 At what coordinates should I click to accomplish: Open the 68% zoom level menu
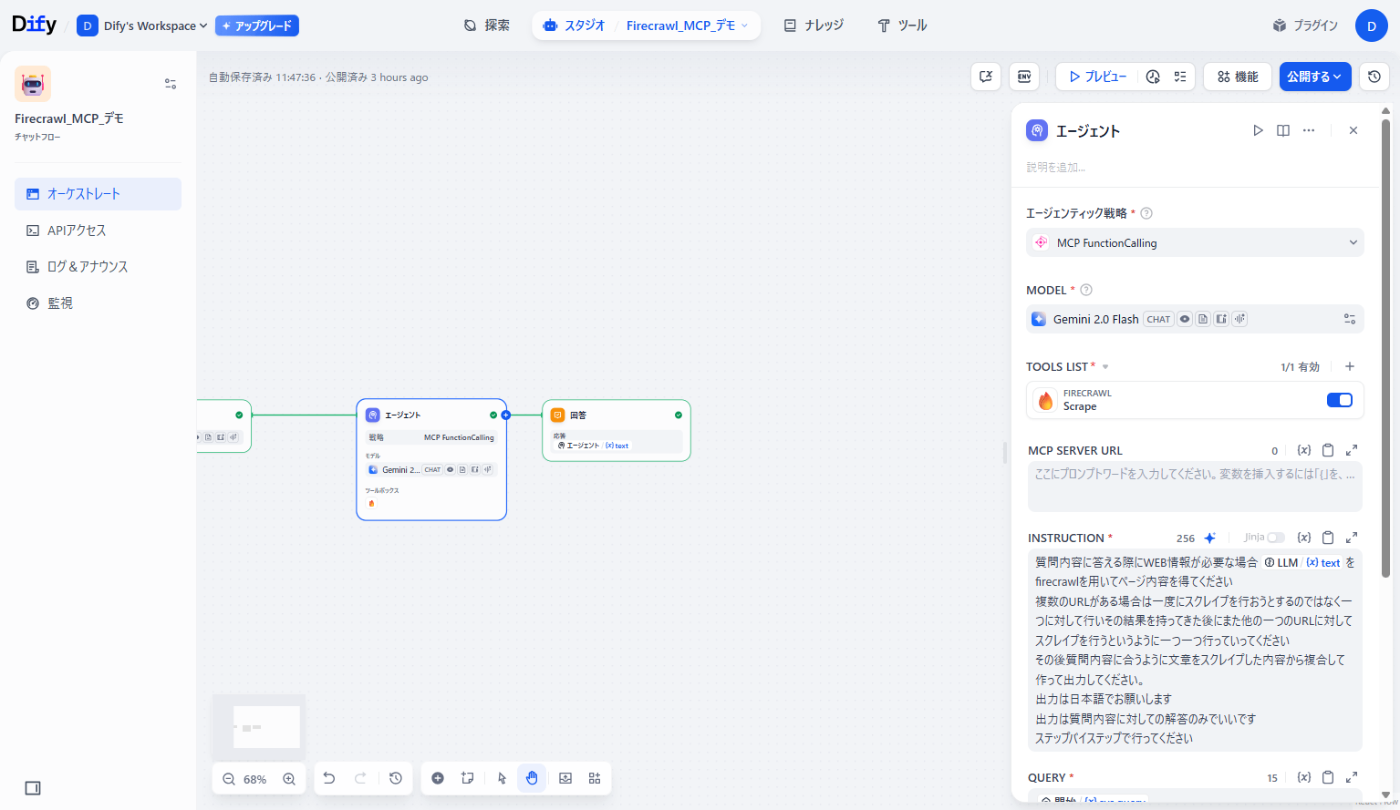pyautogui.click(x=255, y=779)
